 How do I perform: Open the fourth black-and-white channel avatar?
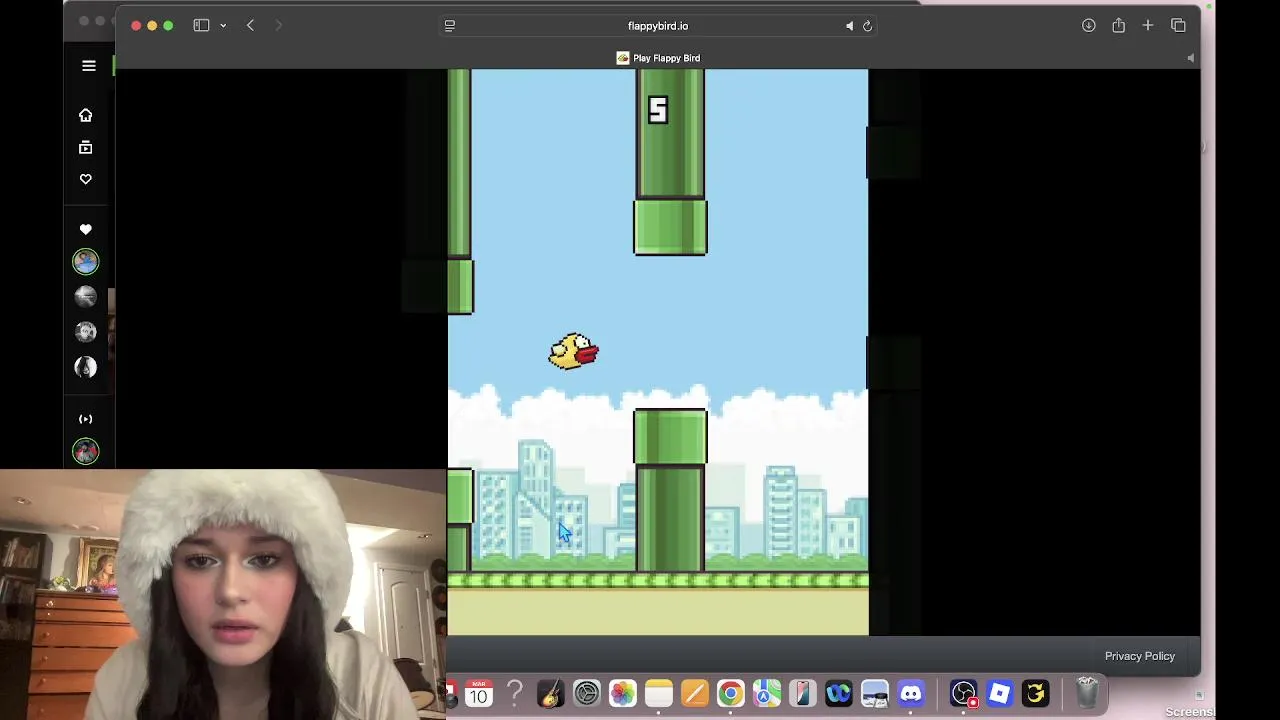pos(86,367)
